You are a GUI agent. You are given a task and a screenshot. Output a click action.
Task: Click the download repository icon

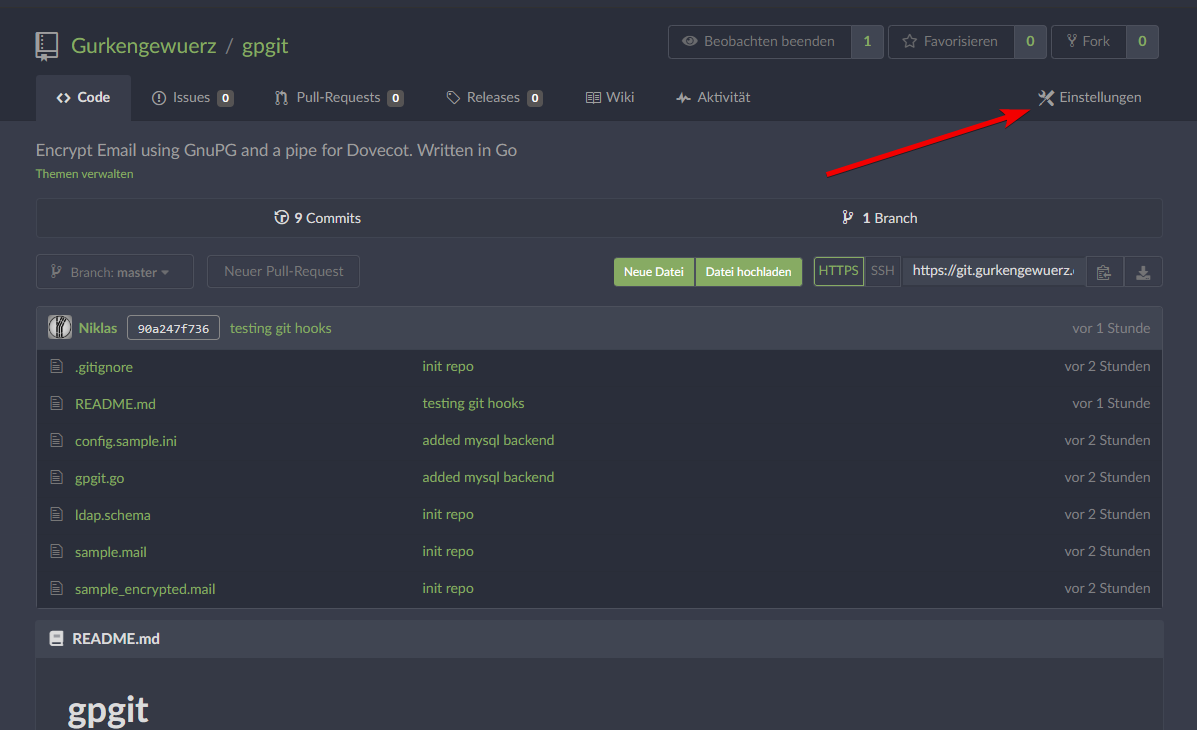coord(1143,272)
